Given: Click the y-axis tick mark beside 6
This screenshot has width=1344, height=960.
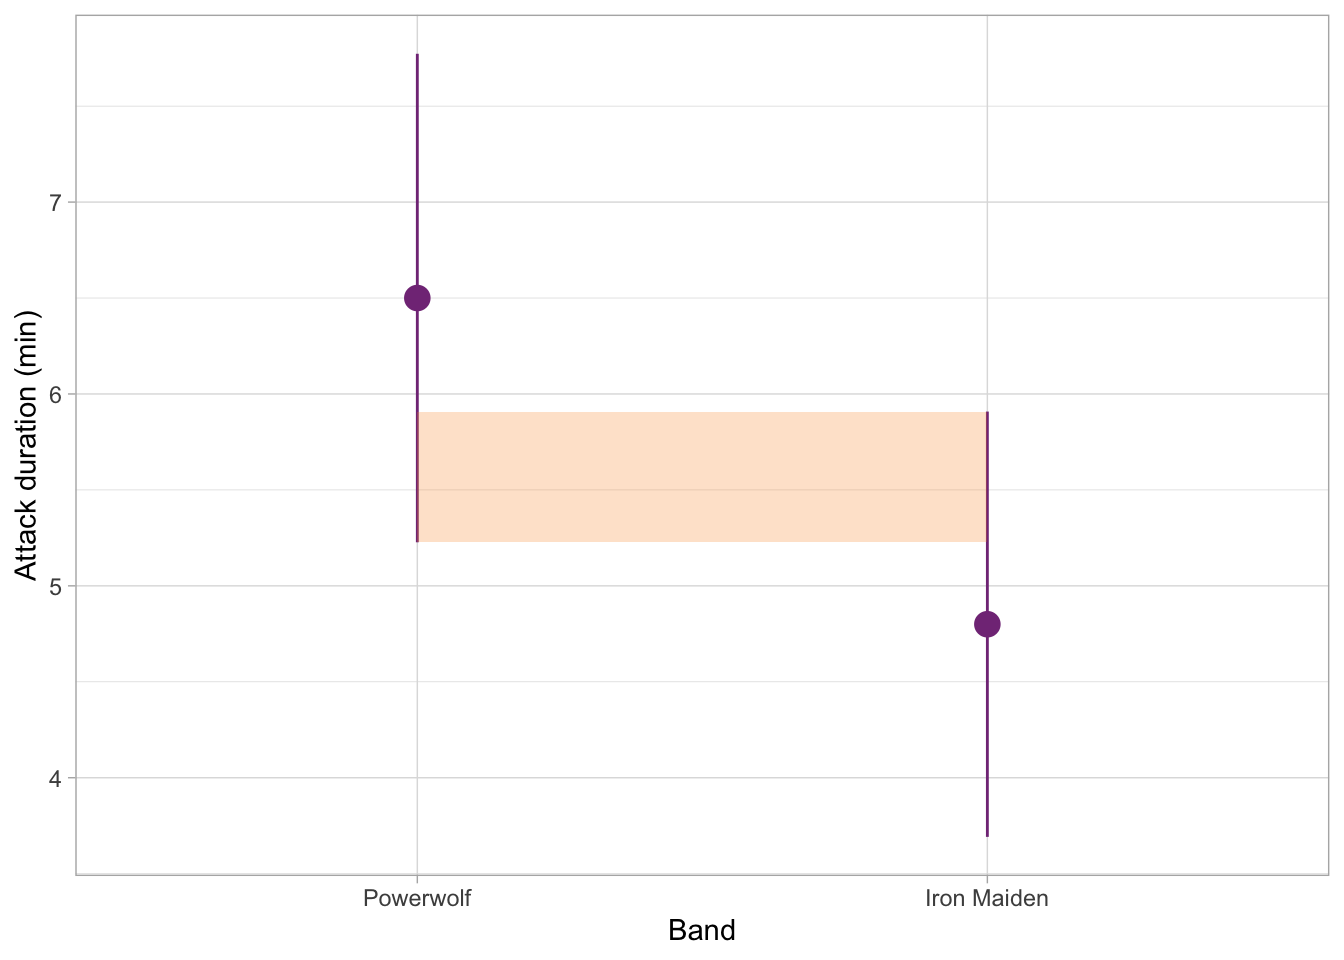Looking at the screenshot, I should pyautogui.click(x=72, y=394).
